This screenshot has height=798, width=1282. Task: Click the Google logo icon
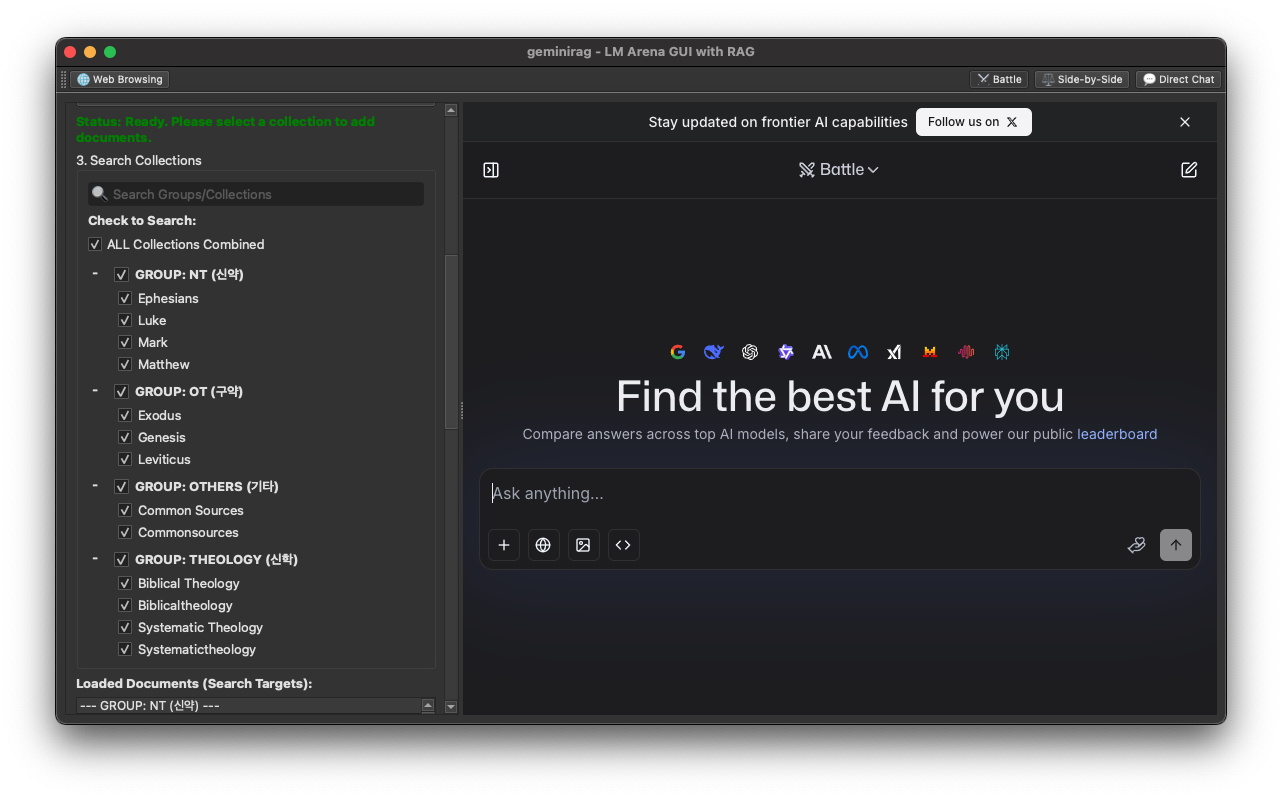(x=678, y=352)
